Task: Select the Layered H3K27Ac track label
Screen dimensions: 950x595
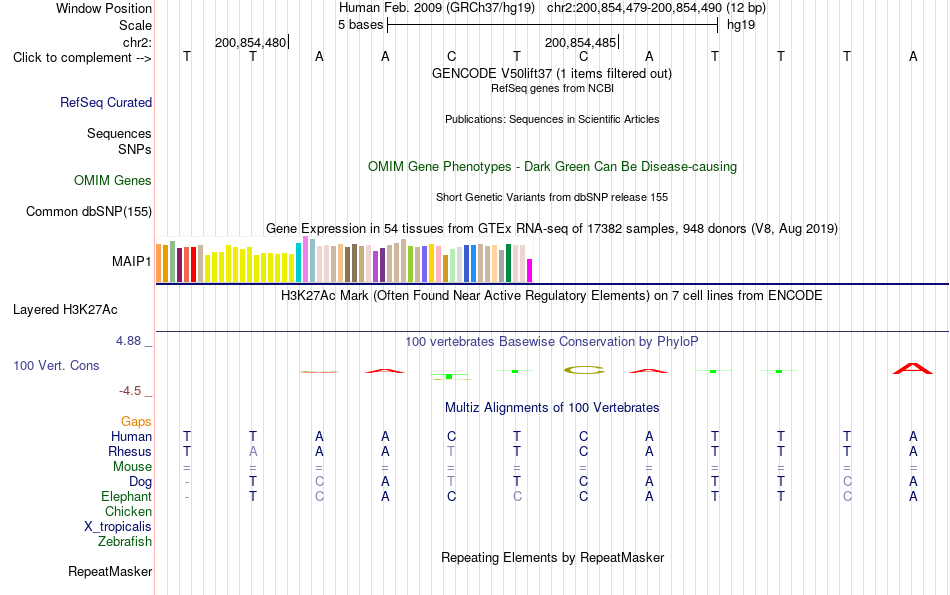Action: click(x=65, y=310)
